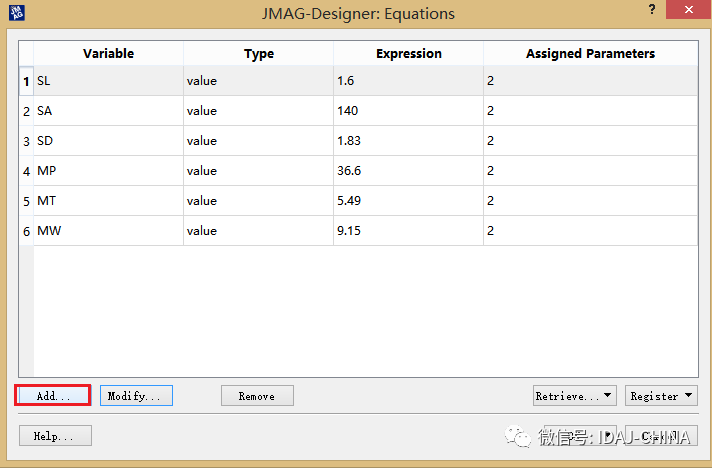Viewport: 712px width, 468px height.
Task: Click the Type cell in MP row
Action: (258, 171)
